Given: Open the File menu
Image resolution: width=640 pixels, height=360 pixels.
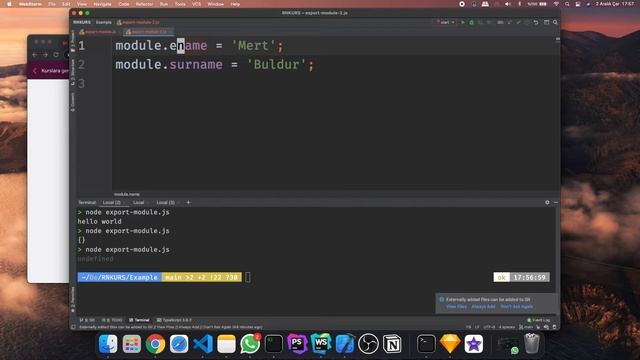Looking at the screenshot, I should [52, 4].
